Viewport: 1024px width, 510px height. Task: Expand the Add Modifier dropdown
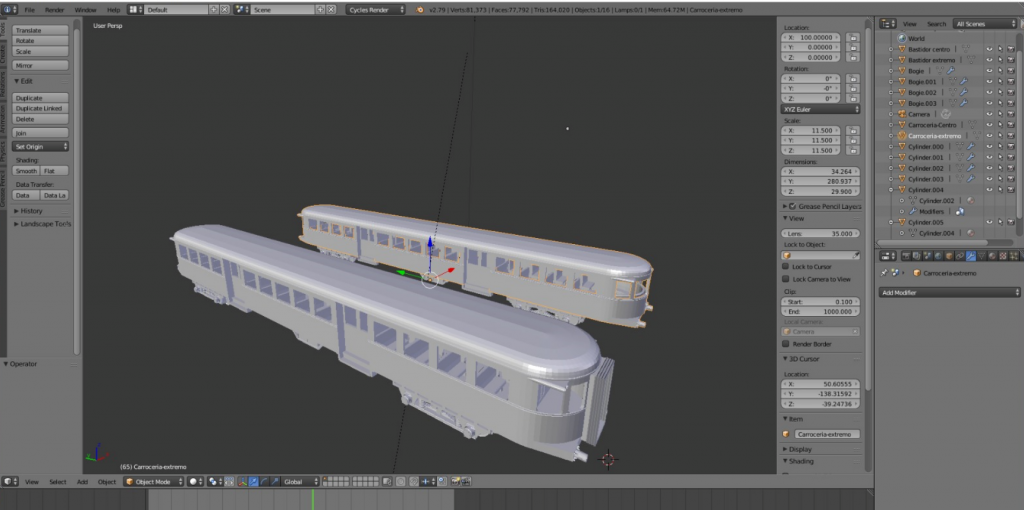pyautogui.click(x=948, y=292)
